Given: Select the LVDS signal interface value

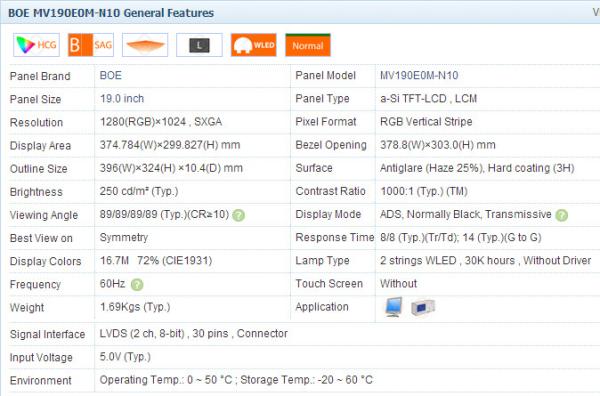Looking at the screenshot, I should pos(194,334).
